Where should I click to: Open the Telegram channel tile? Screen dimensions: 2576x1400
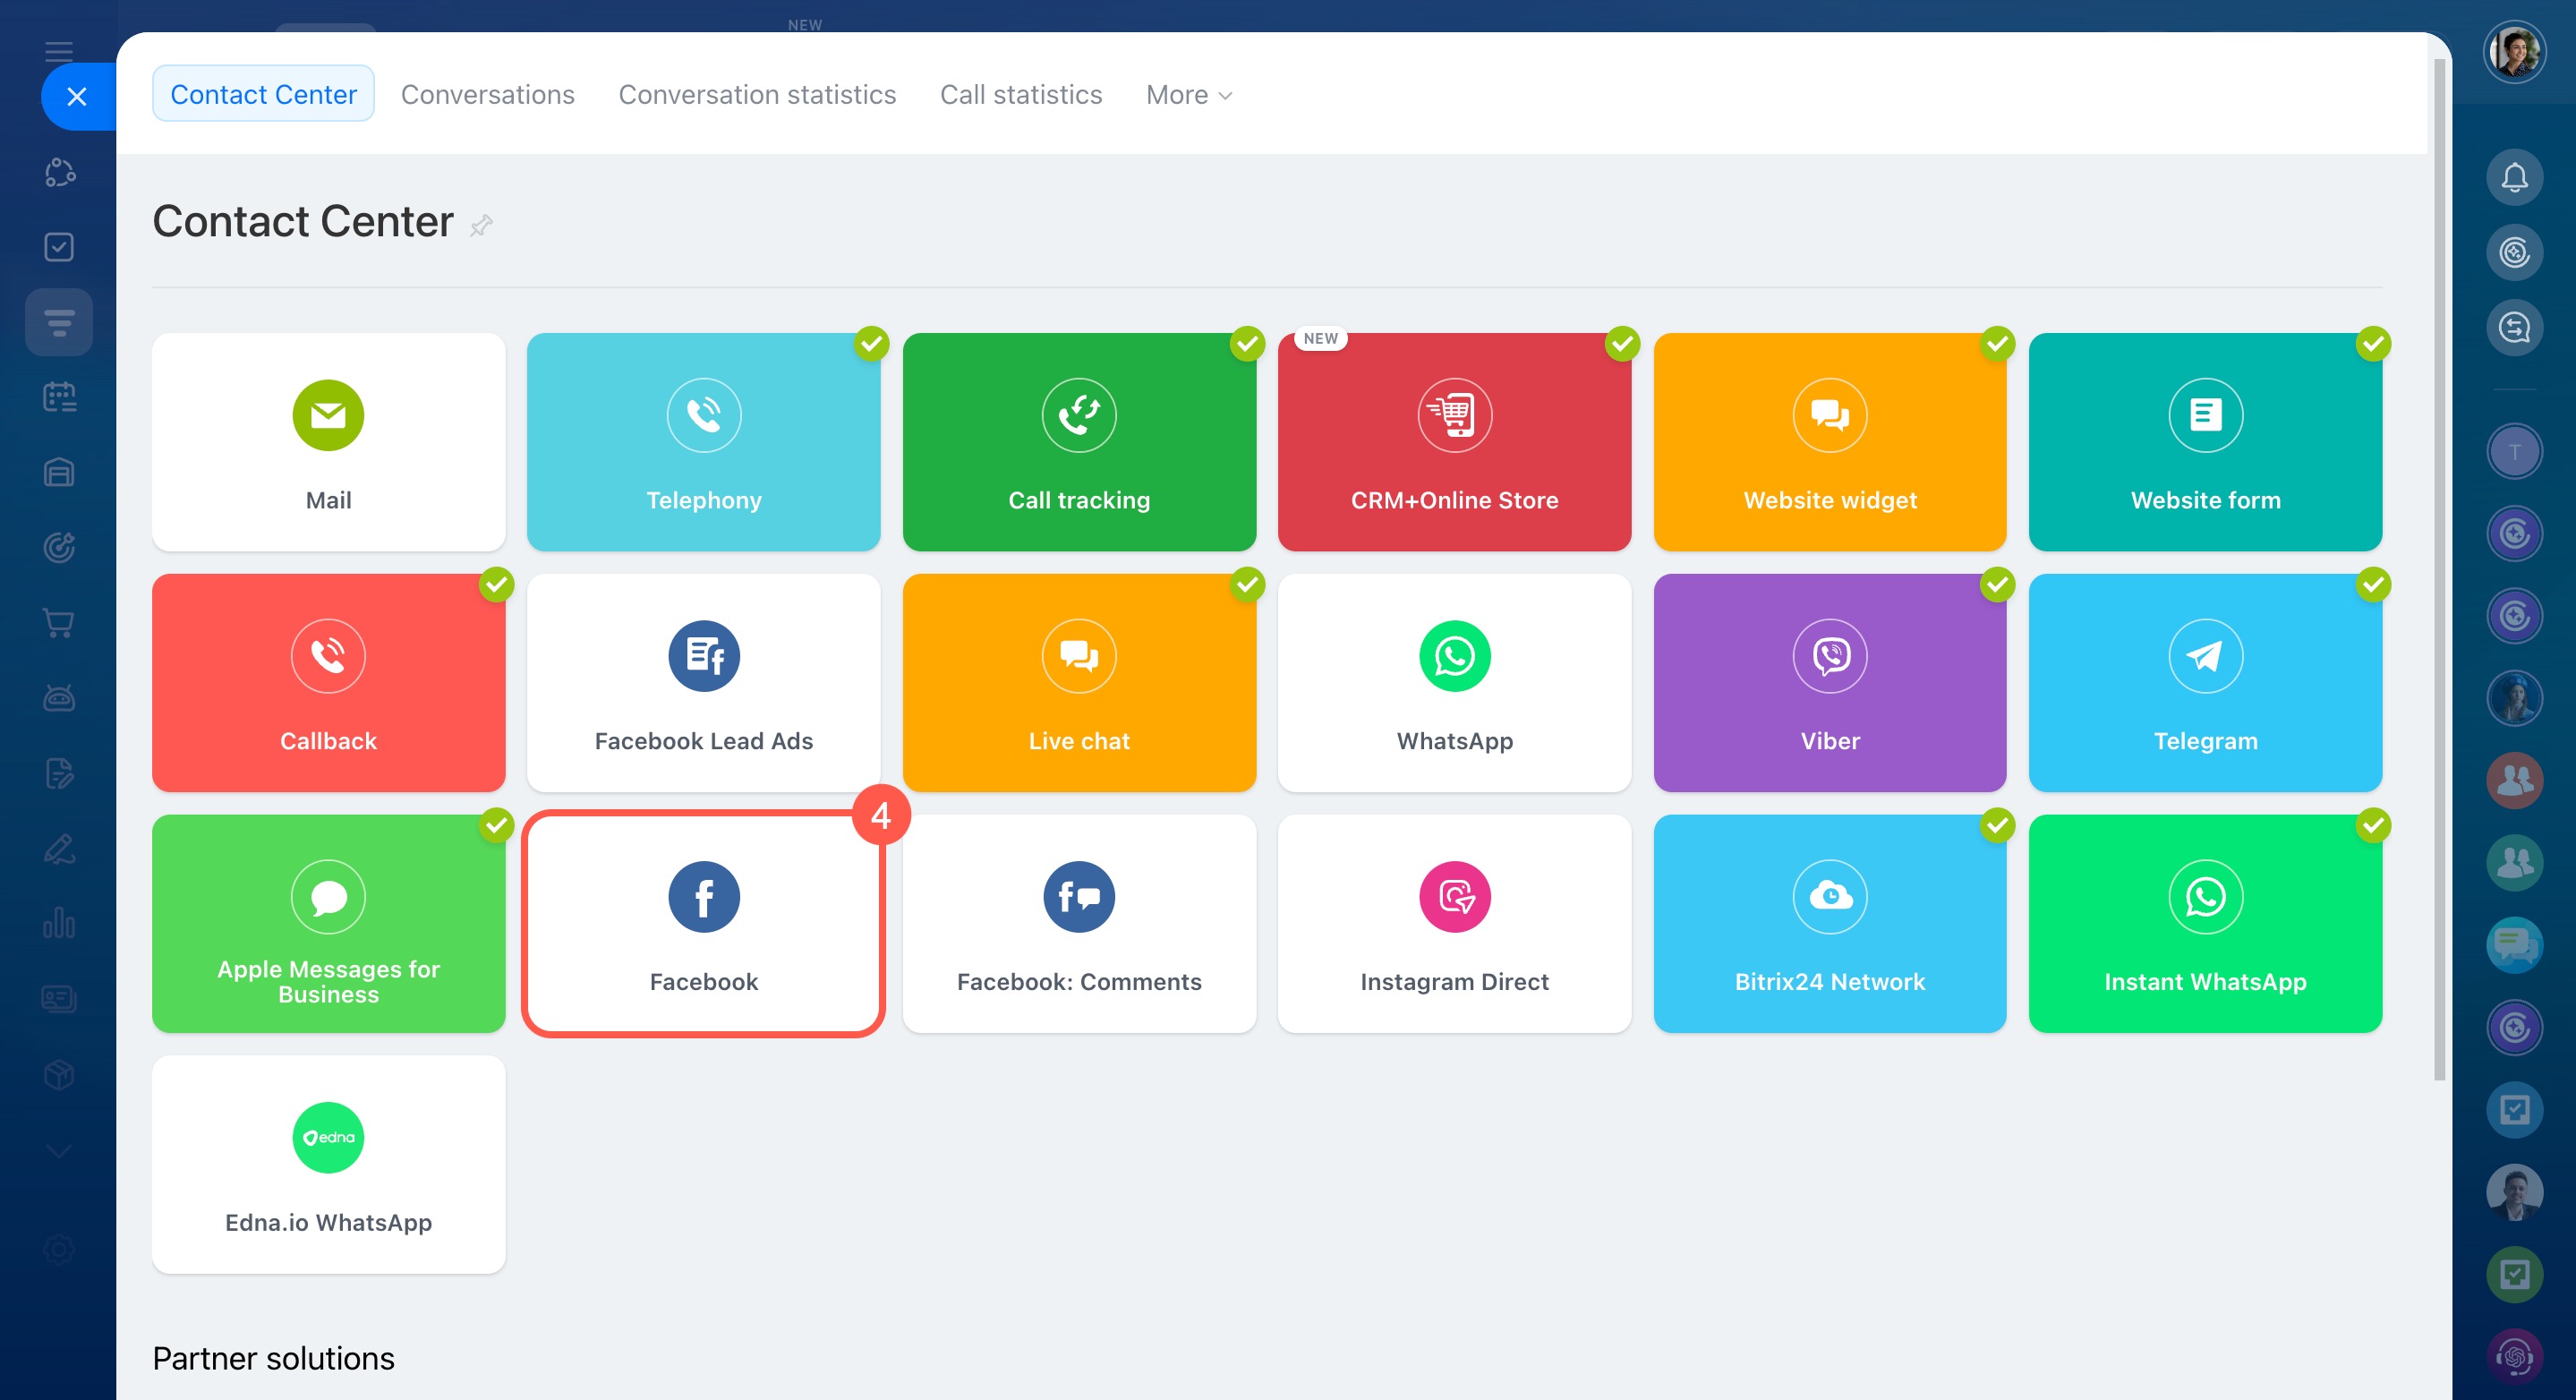[2204, 682]
